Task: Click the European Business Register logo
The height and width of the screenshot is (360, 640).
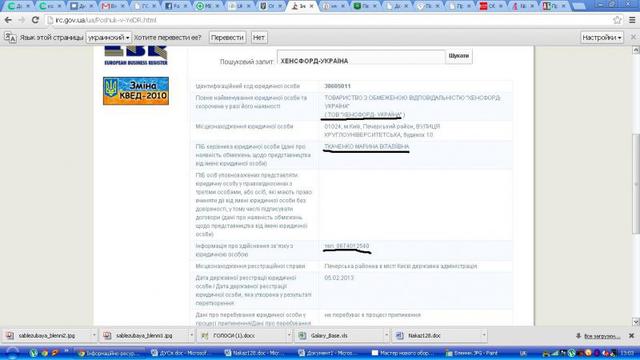Action: (136, 56)
